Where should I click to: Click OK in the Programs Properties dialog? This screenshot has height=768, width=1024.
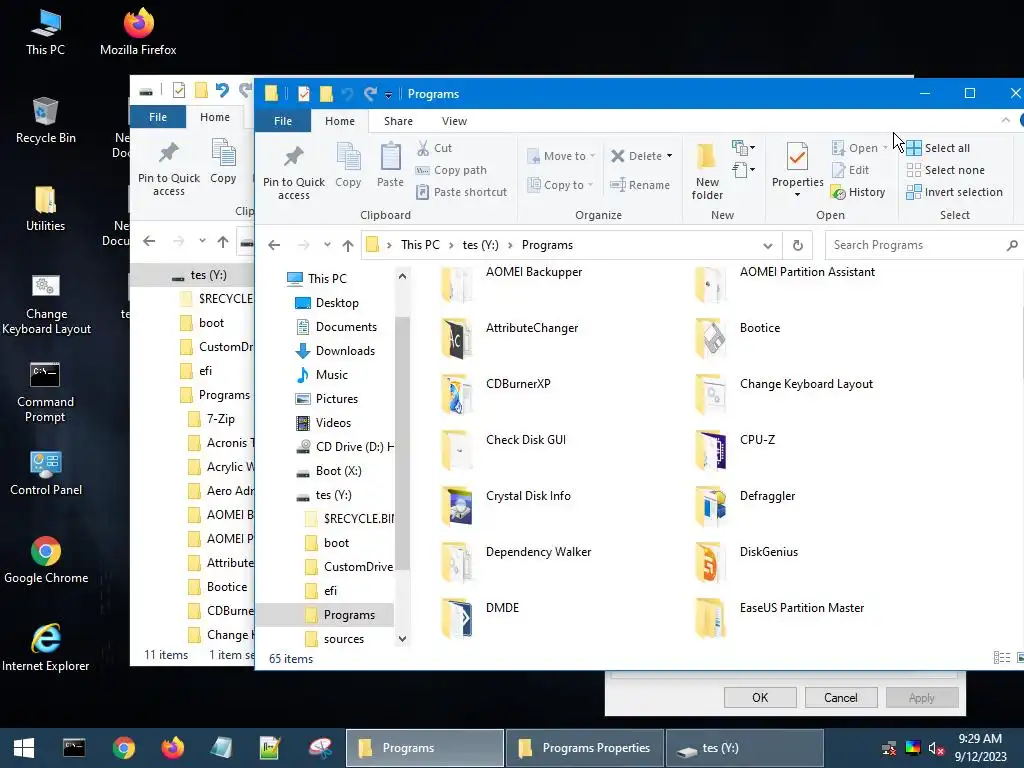tap(760, 697)
